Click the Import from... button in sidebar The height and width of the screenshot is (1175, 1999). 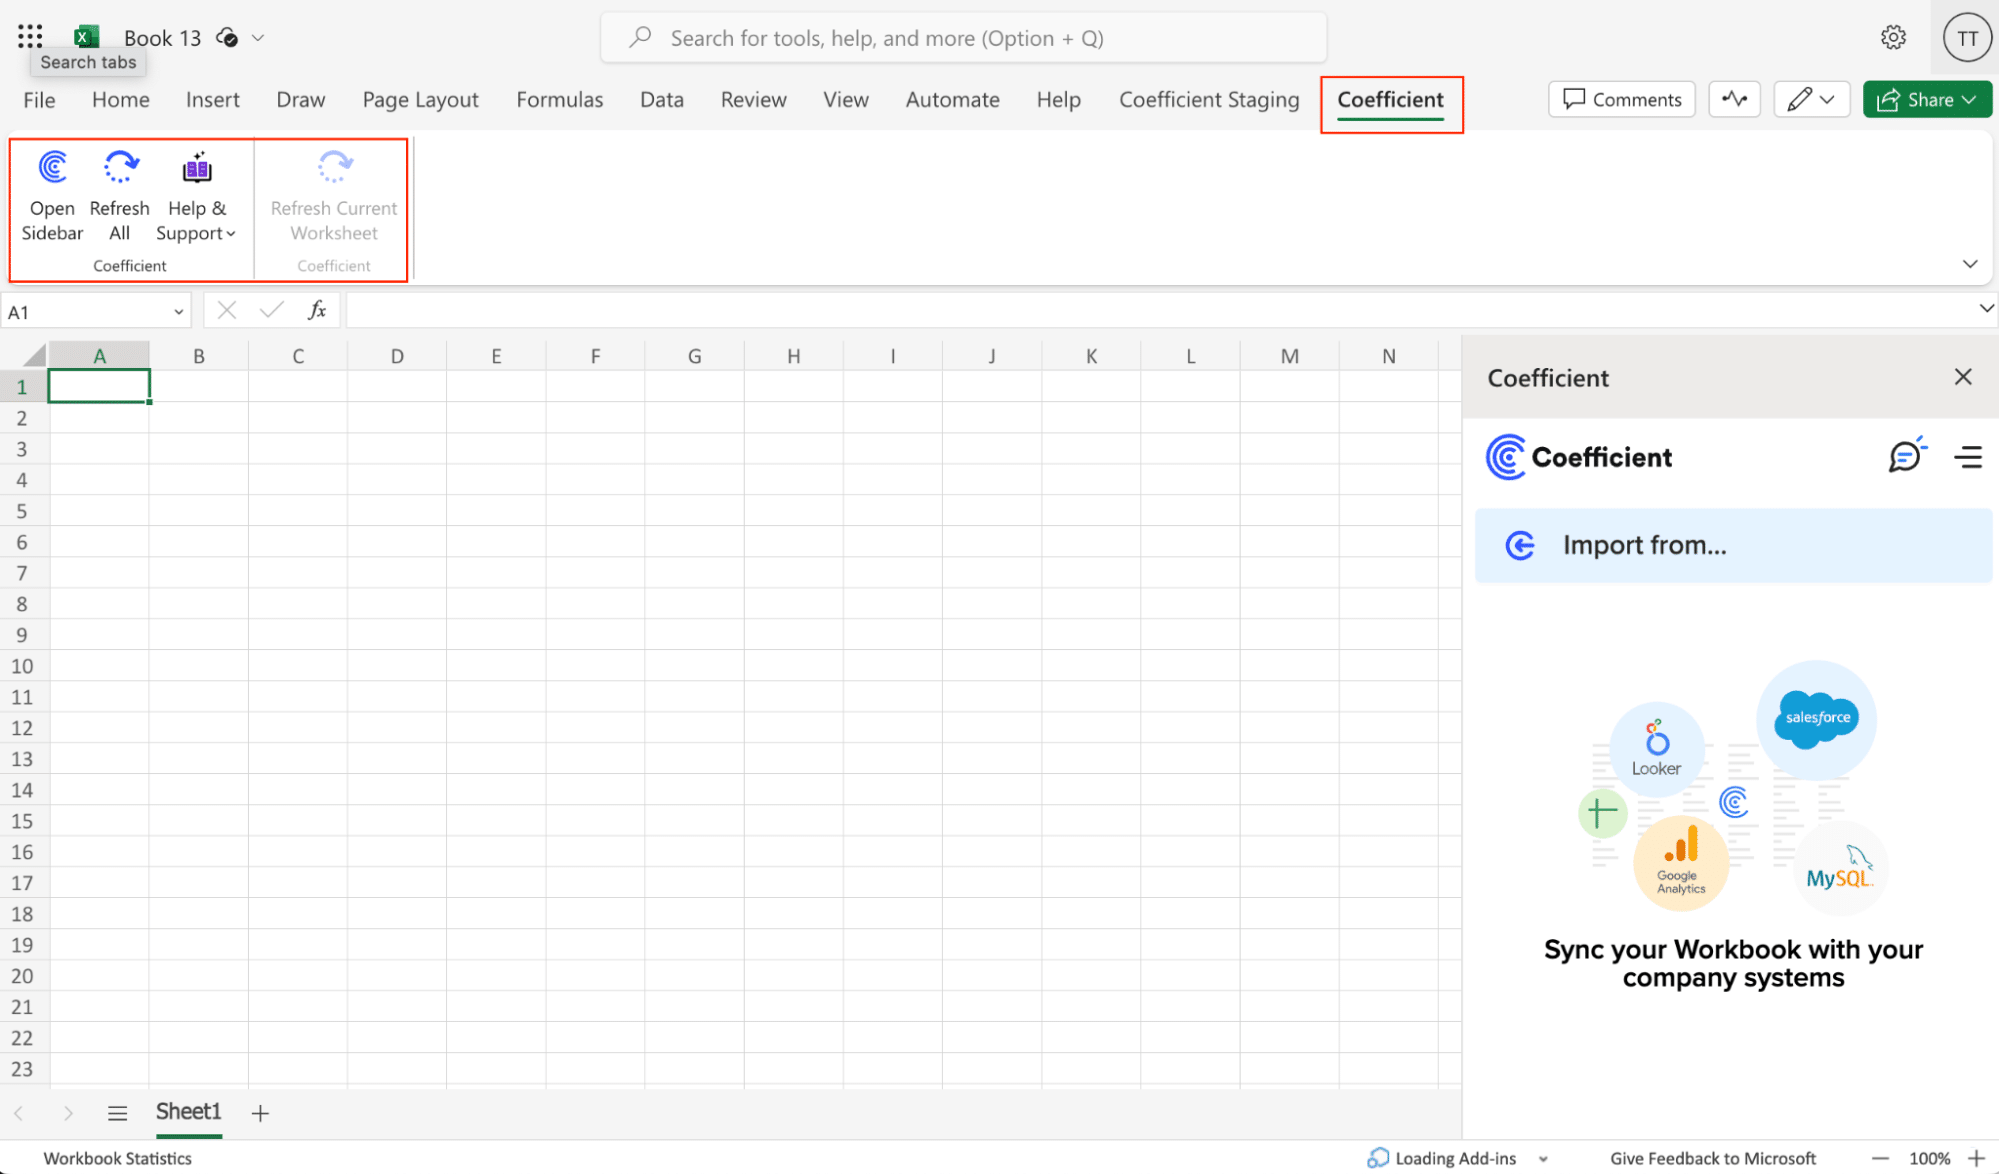1735,544
